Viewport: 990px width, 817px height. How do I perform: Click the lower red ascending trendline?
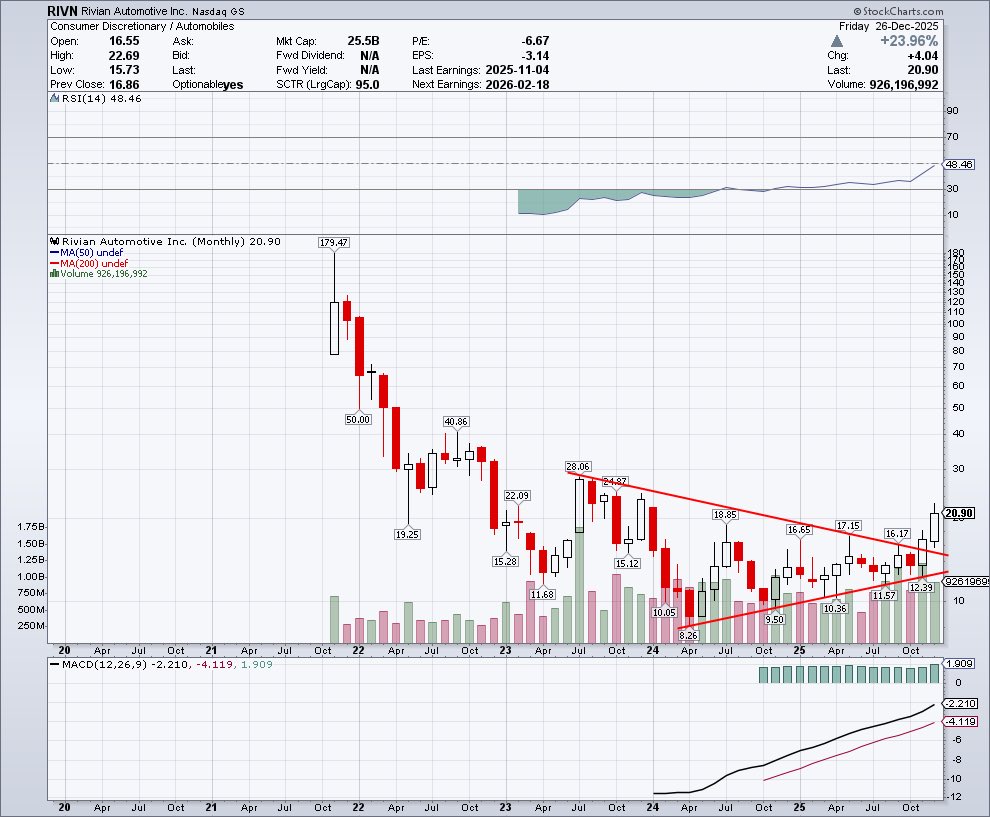click(x=813, y=600)
